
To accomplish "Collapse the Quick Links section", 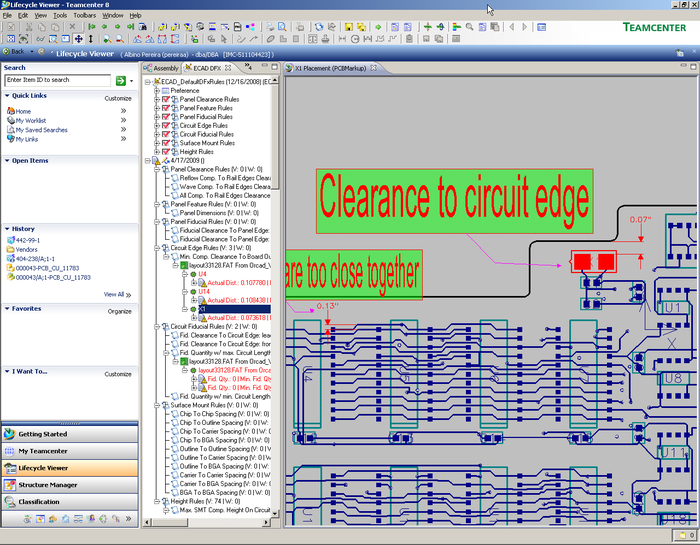I will tap(7, 96).
